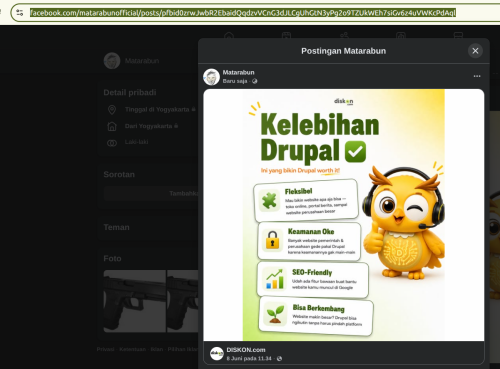
Task: Open the 'Ketentuan' footer link
Action: 132,349
